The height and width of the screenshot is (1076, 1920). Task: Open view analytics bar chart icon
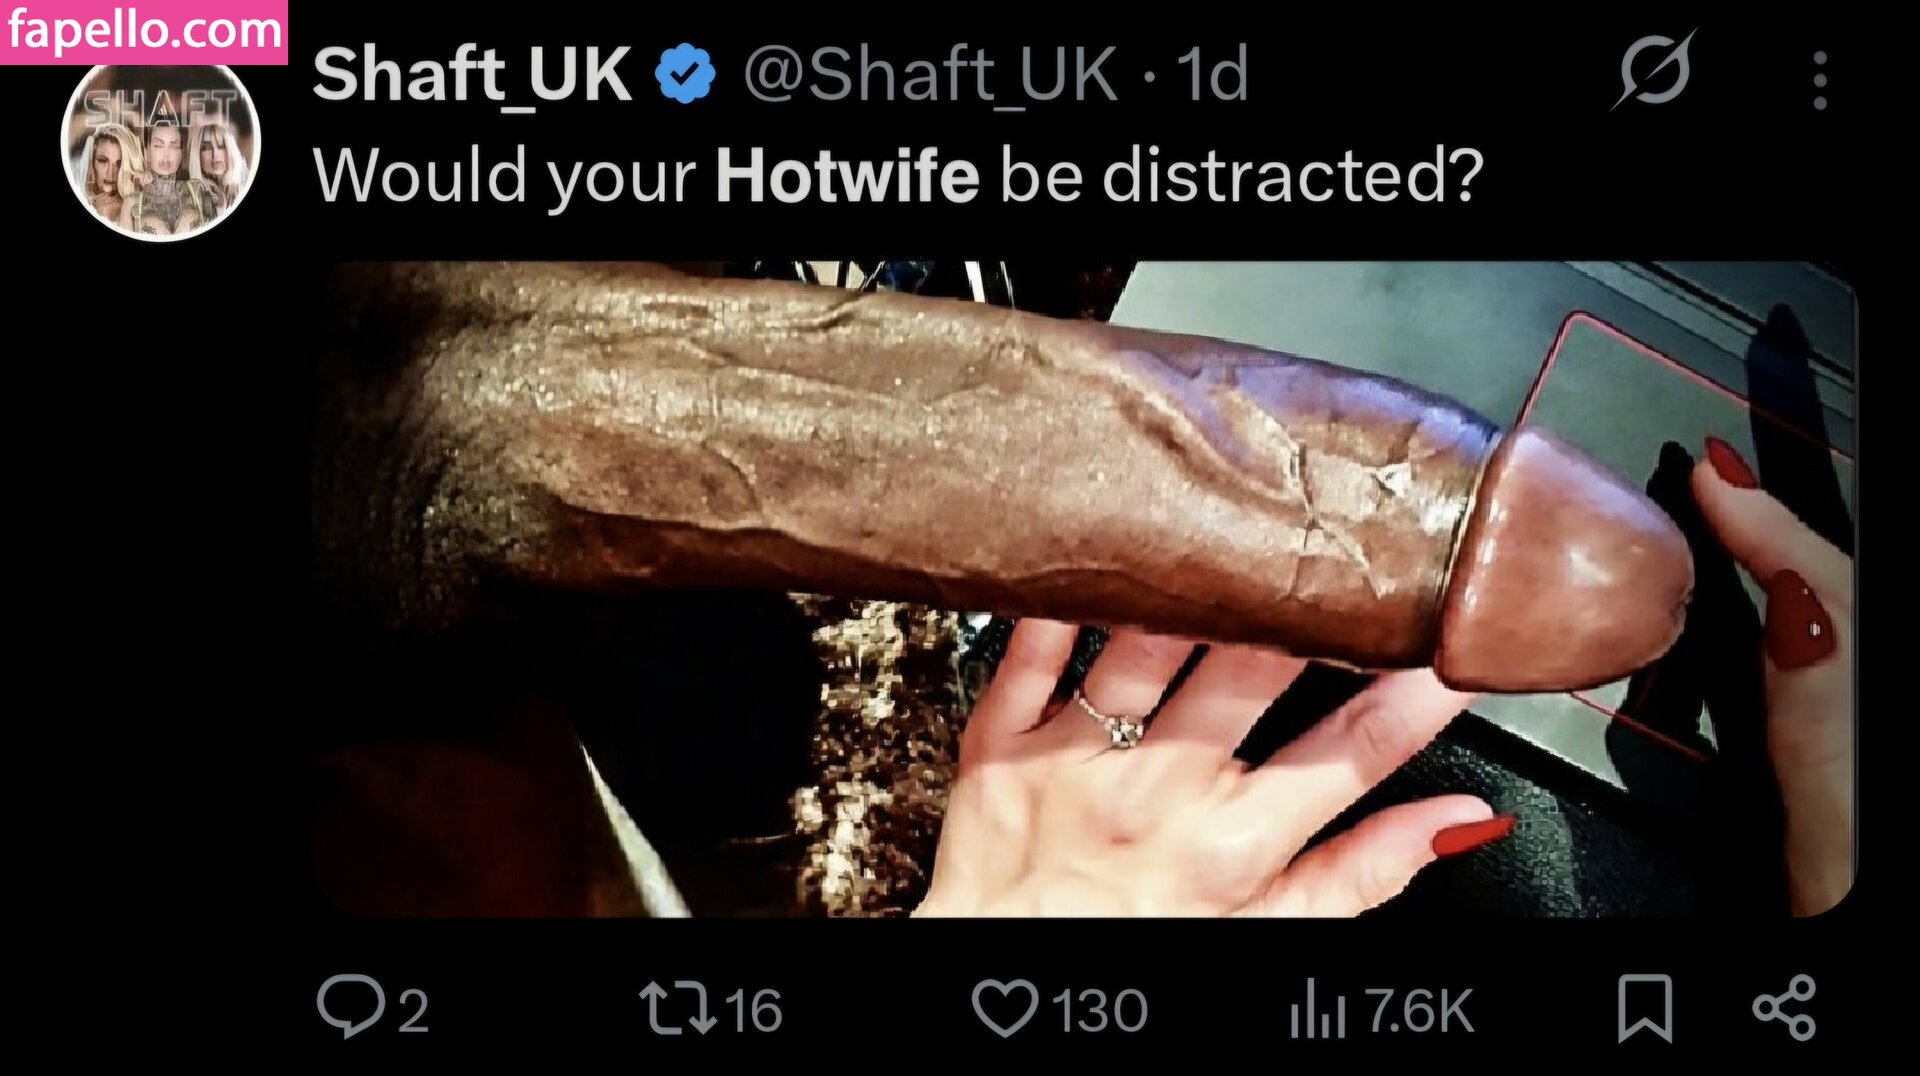(1317, 1008)
